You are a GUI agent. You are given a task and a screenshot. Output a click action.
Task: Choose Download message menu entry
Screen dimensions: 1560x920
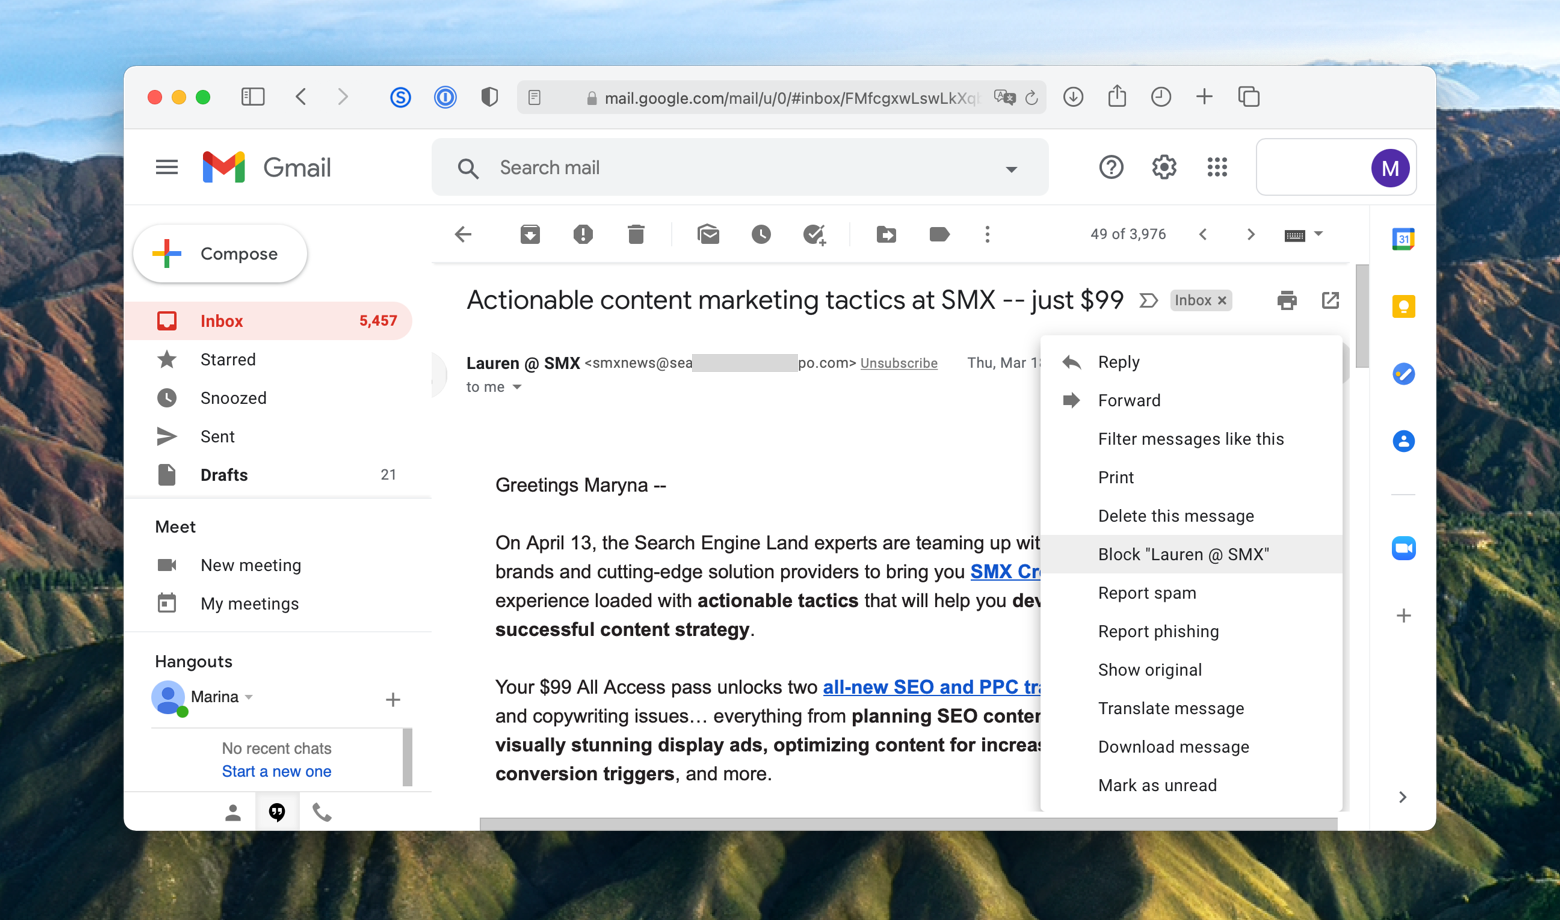pos(1191,747)
